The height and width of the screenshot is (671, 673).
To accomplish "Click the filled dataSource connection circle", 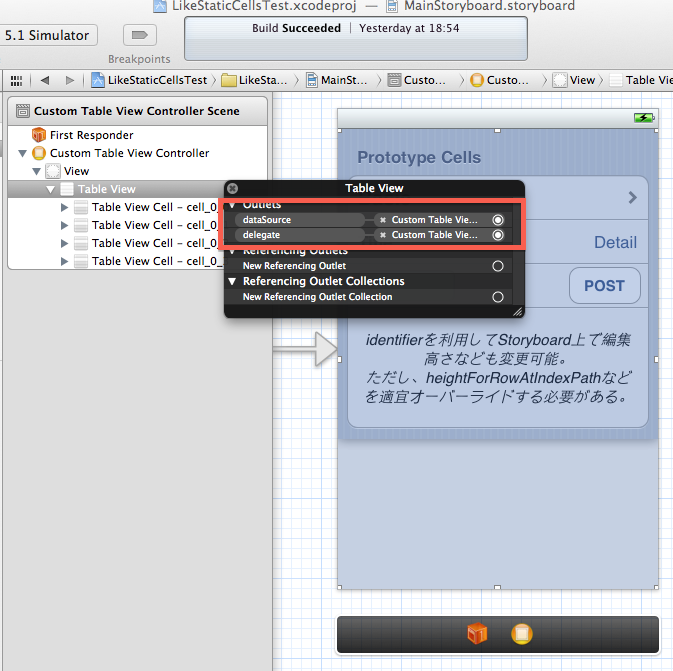I will point(498,220).
